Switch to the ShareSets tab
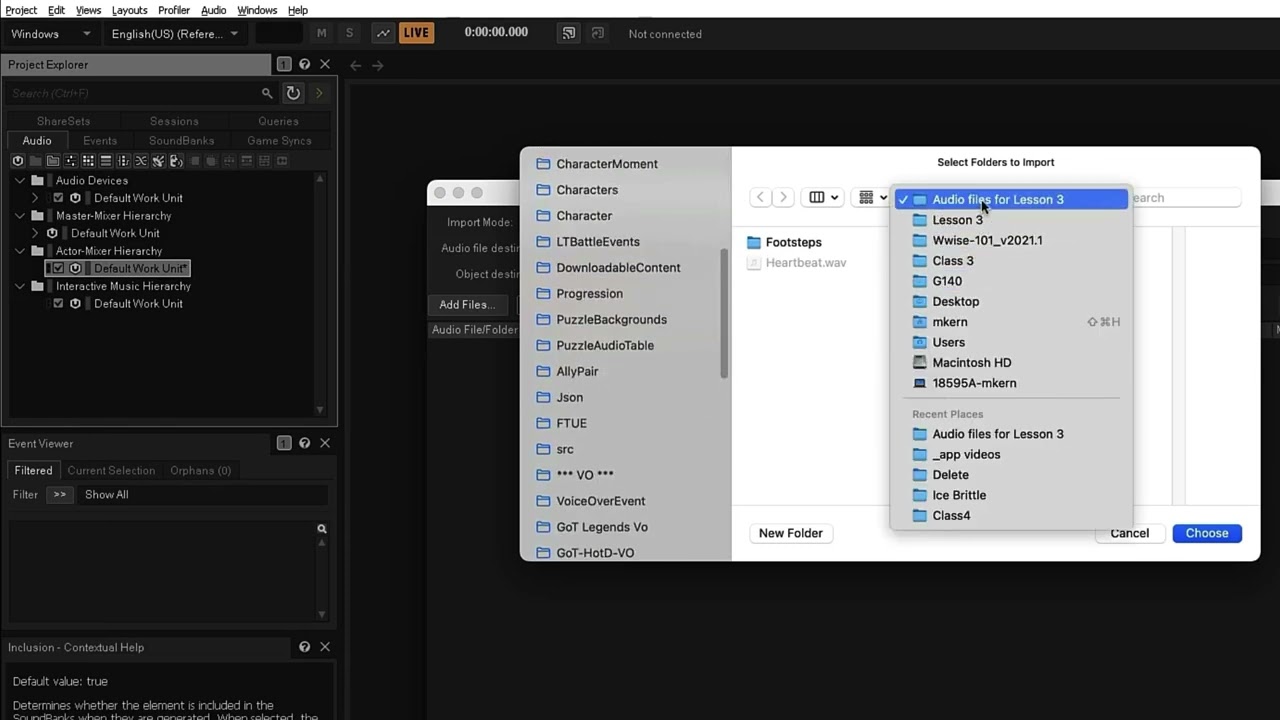1280x720 pixels. click(x=64, y=121)
